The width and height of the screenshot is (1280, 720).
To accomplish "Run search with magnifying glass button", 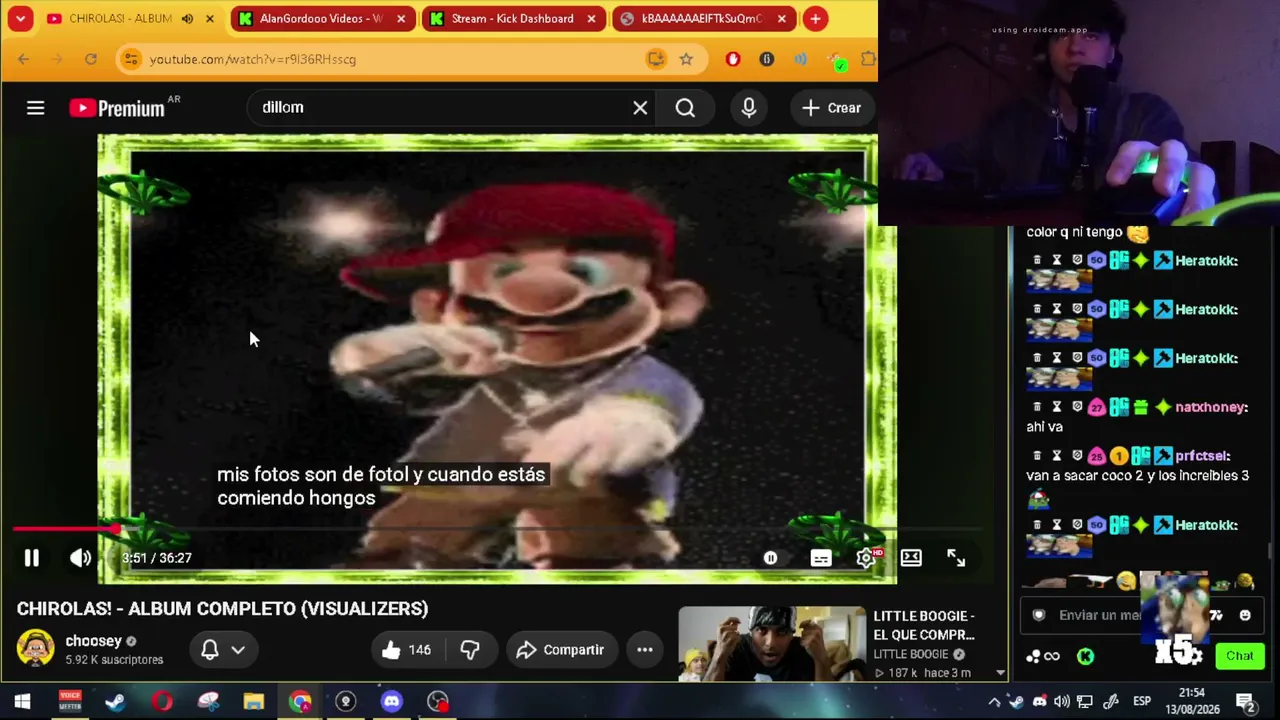I will pos(685,108).
